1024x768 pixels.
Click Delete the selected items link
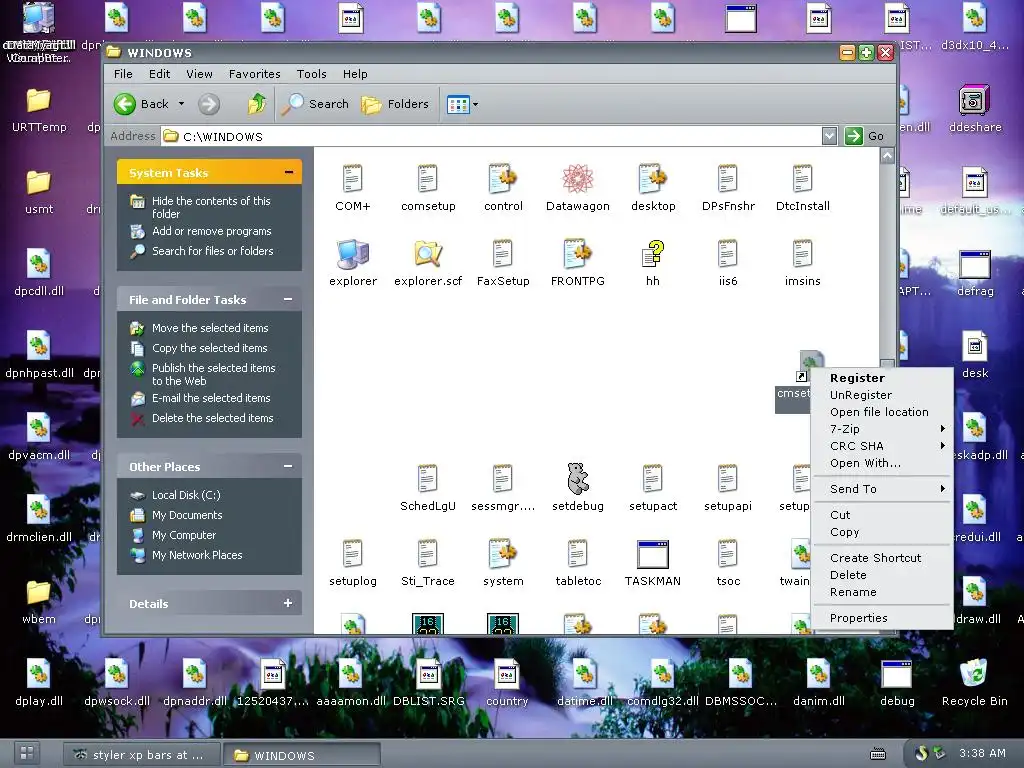(x=213, y=418)
